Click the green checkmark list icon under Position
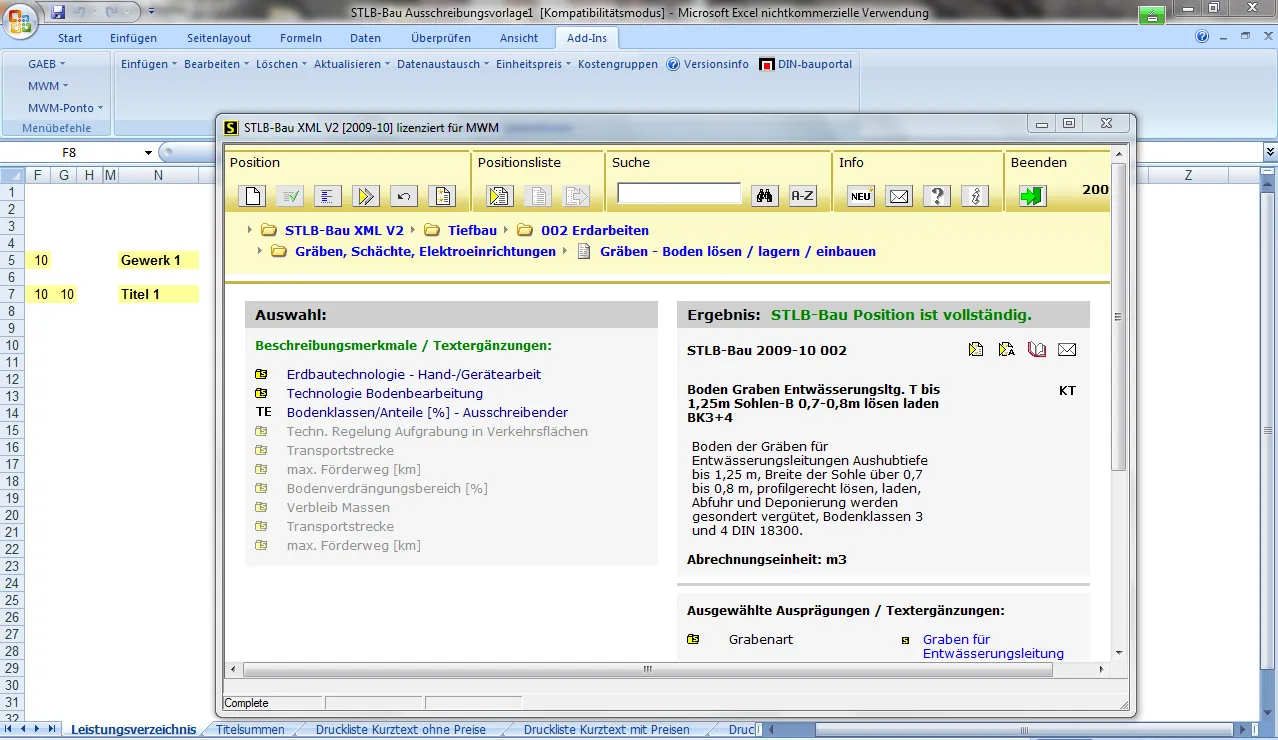This screenshot has height=740, width=1278. click(290, 196)
